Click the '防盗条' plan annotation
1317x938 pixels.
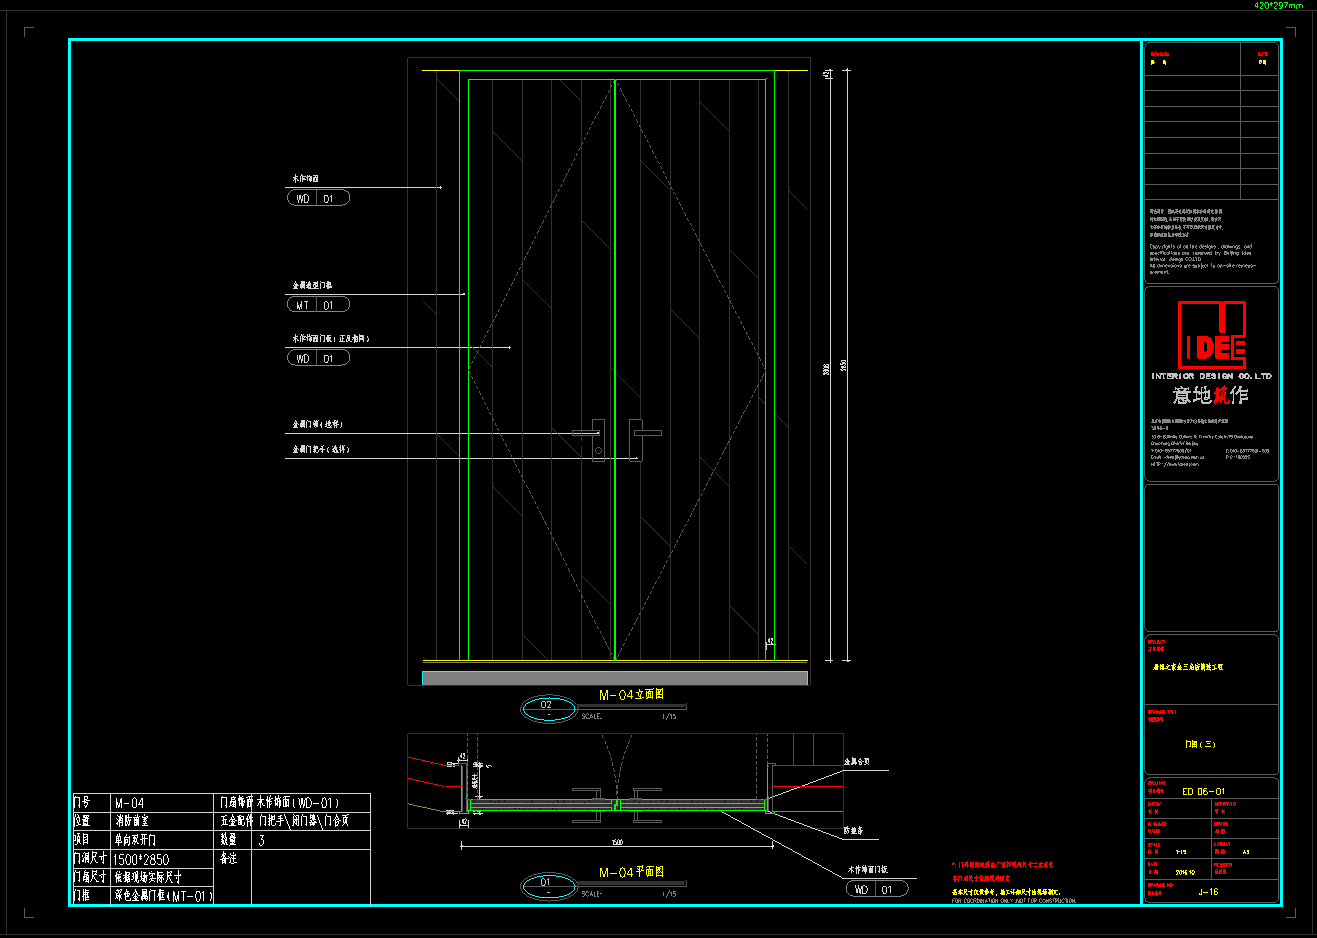click(853, 830)
